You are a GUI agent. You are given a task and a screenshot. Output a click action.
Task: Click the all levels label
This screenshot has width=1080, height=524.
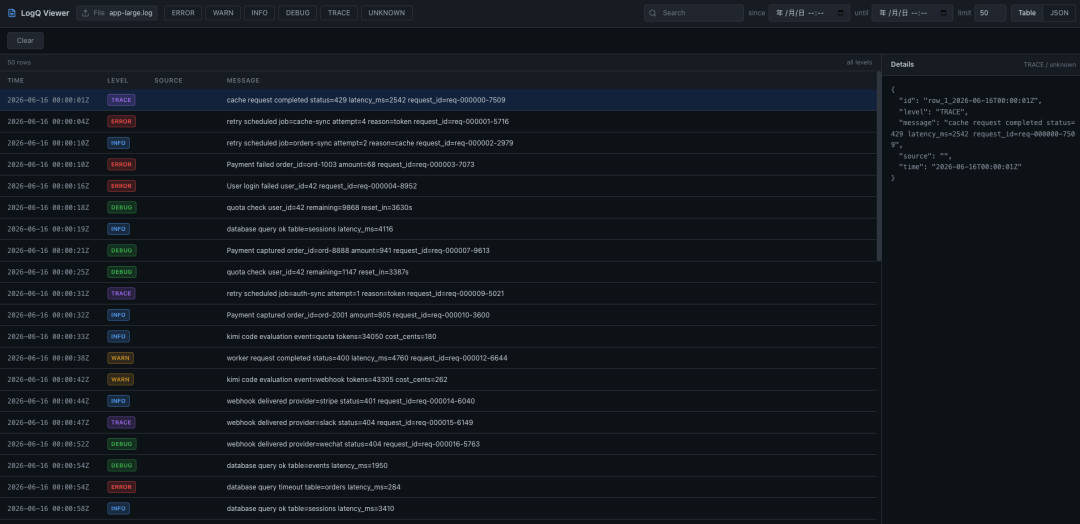coord(859,63)
